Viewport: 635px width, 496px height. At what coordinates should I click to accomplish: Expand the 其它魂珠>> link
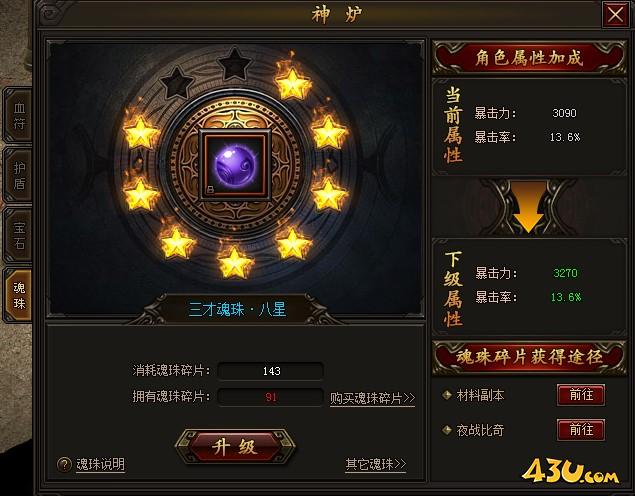375,464
